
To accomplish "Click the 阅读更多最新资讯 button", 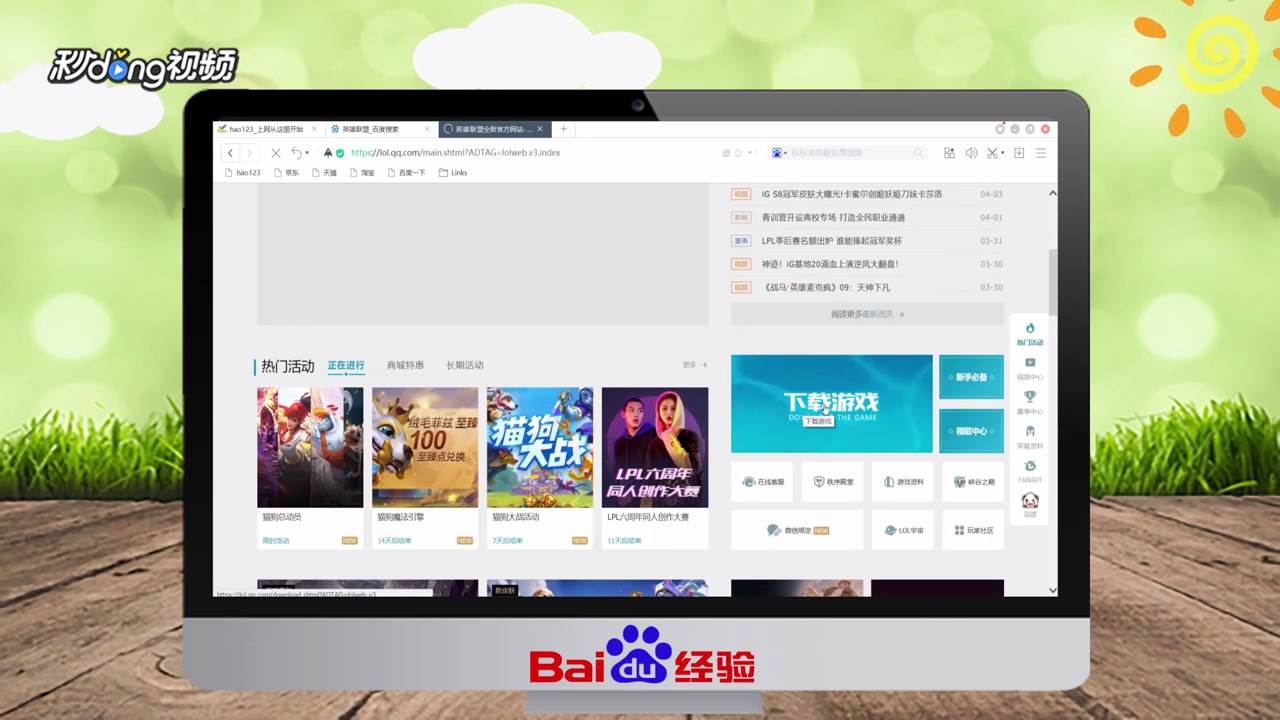I will pyautogui.click(x=867, y=314).
